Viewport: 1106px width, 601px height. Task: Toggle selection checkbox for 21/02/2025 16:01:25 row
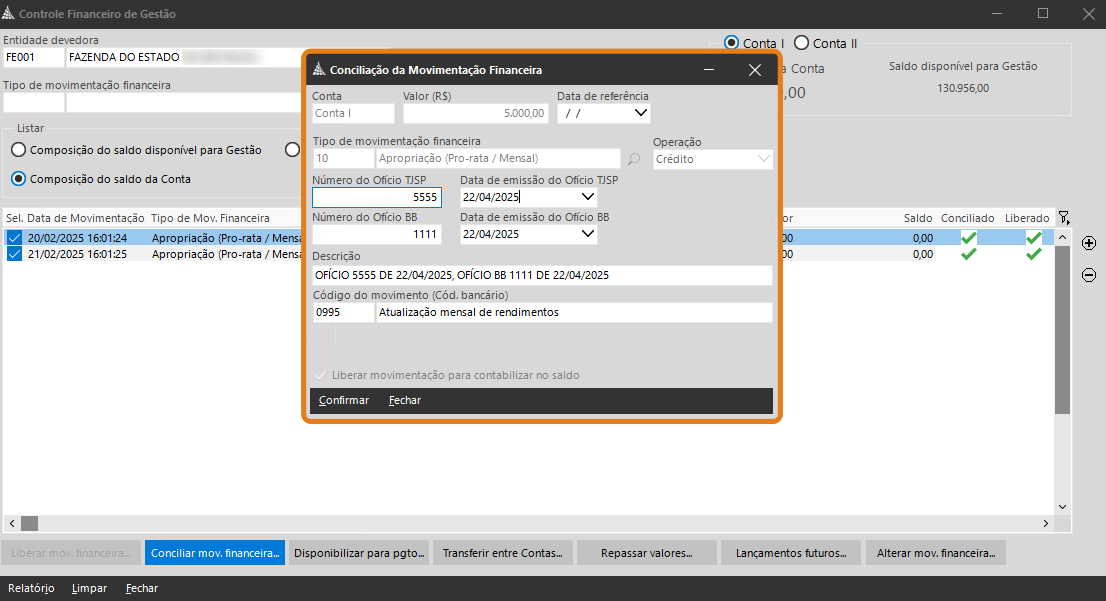[14, 254]
